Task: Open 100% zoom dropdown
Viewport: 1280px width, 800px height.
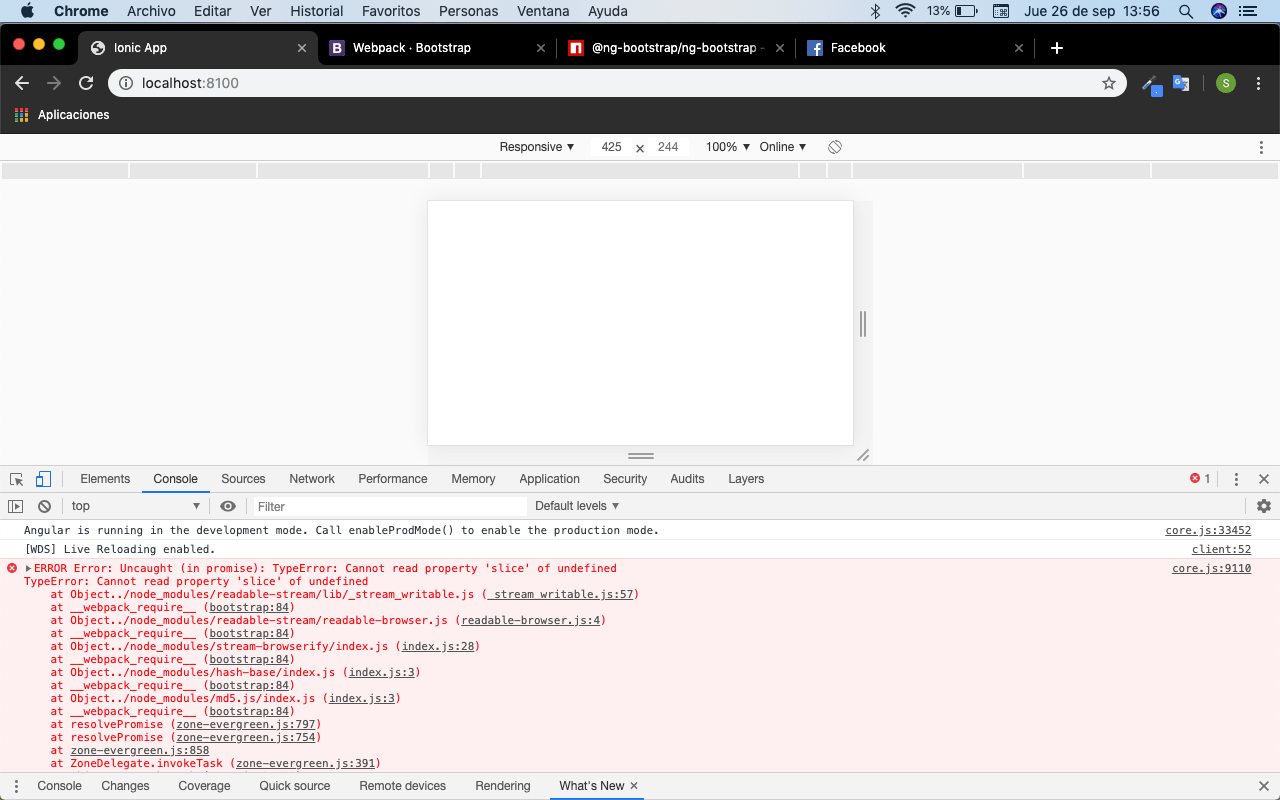Action: [x=727, y=147]
